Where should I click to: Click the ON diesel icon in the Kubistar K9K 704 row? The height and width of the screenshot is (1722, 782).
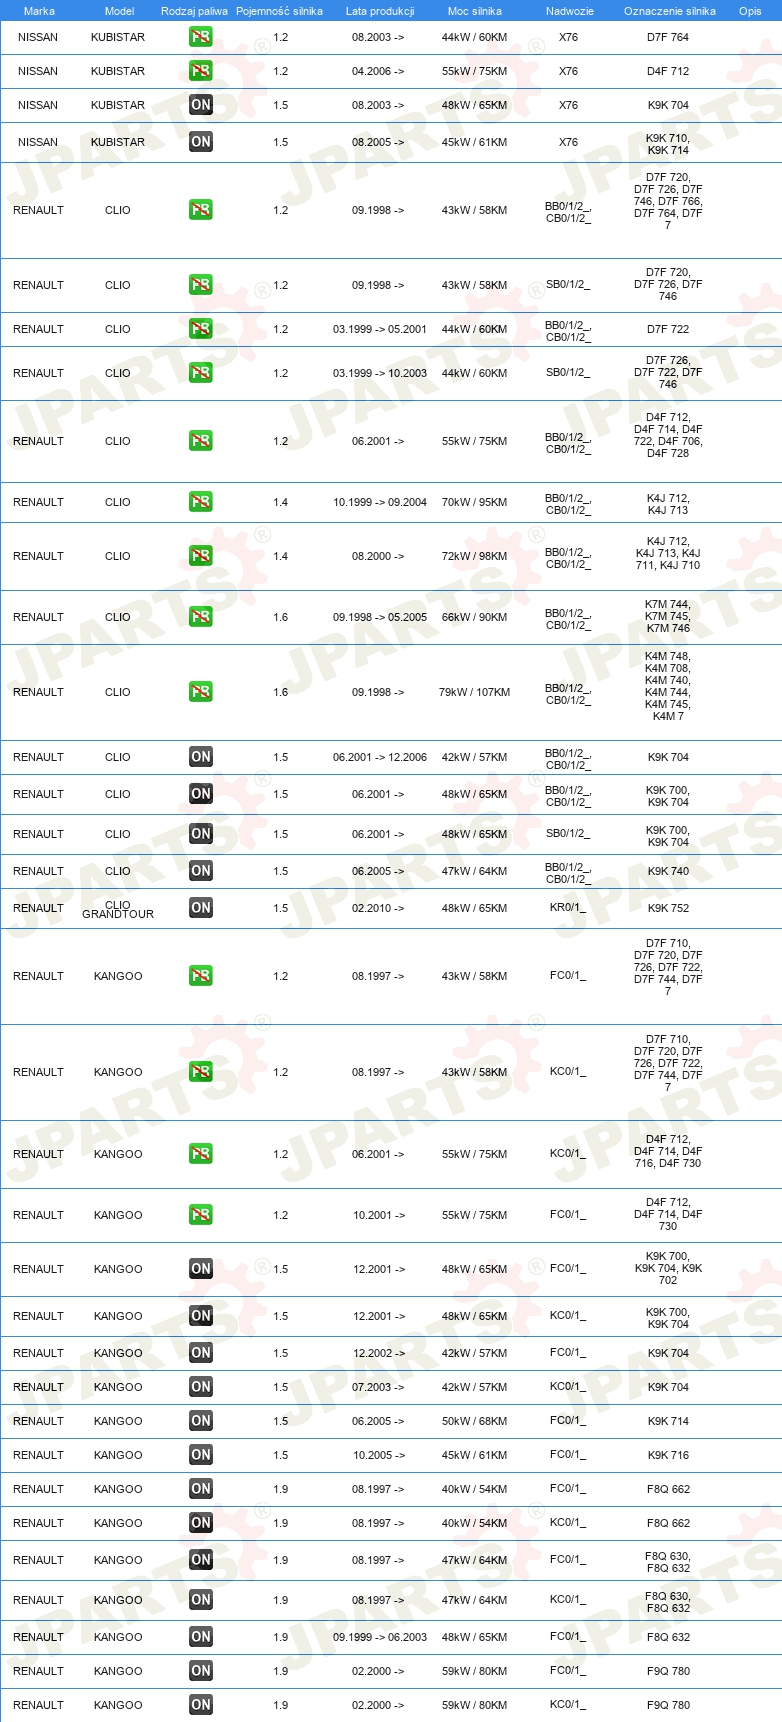click(201, 105)
